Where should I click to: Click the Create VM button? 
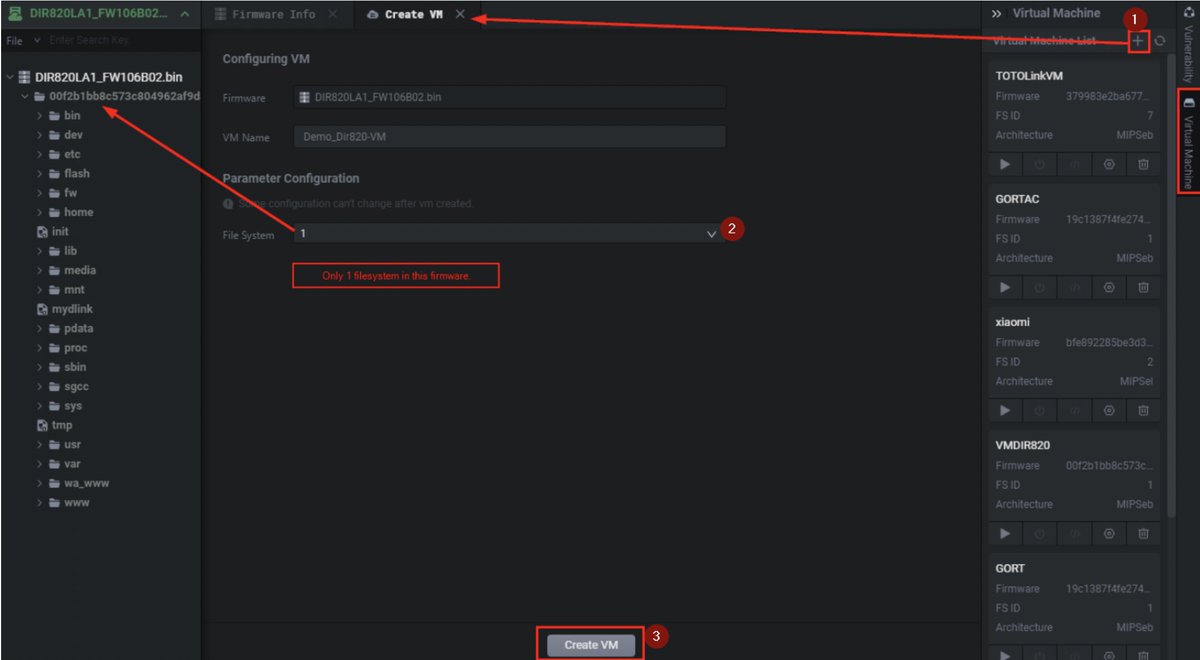[x=591, y=645]
